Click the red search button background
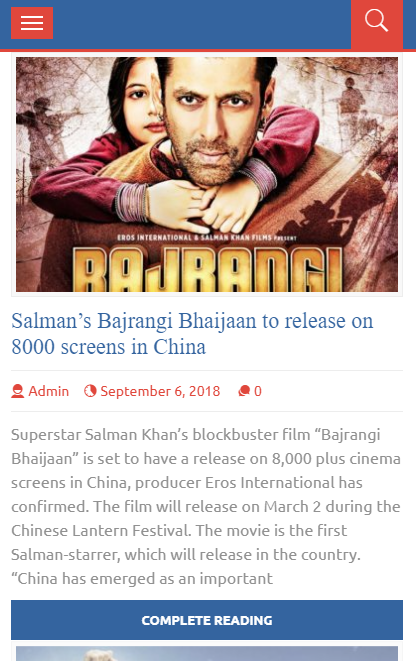Image resolution: width=416 pixels, height=661 pixels. point(377,24)
